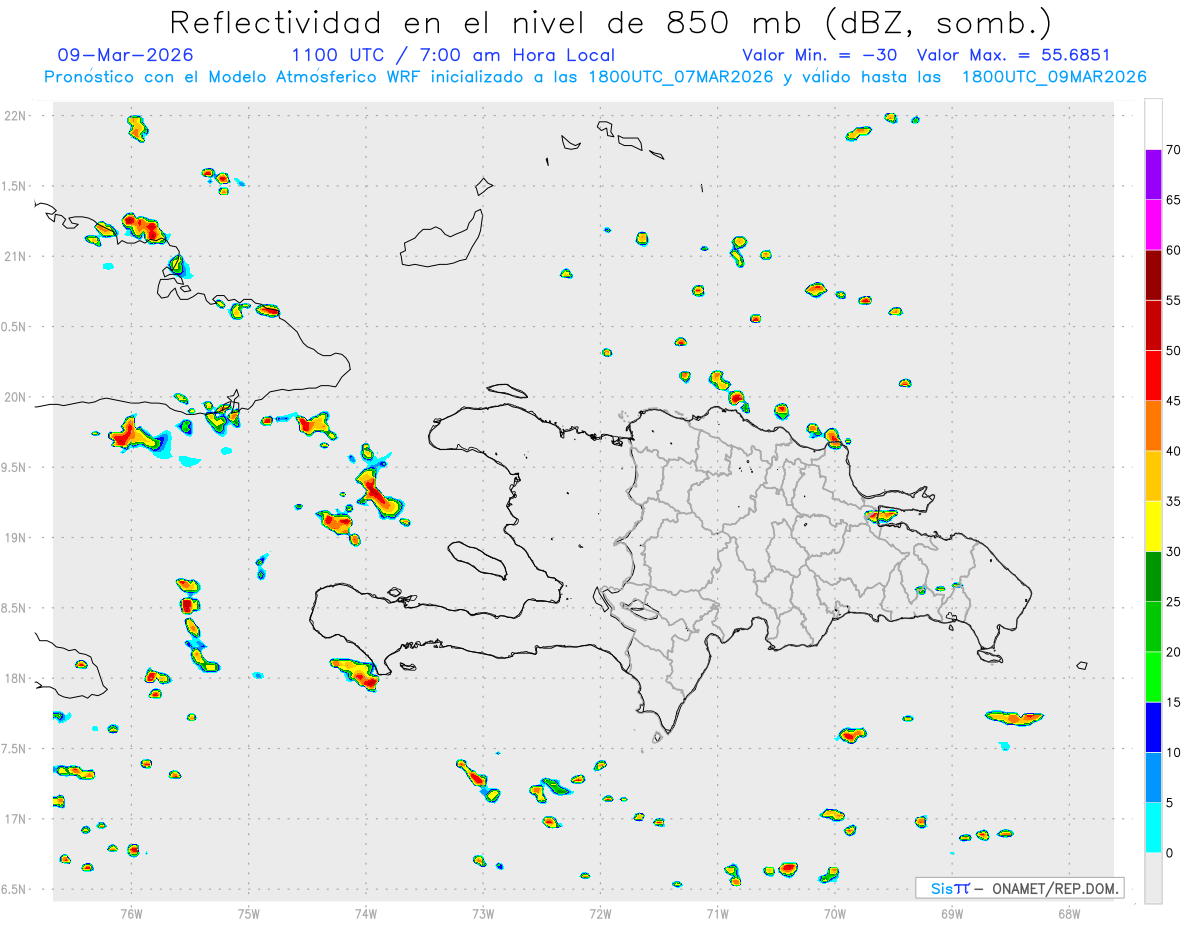Click the '70' label on the colour scale
1200x927 pixels.
coord(1174,150)
